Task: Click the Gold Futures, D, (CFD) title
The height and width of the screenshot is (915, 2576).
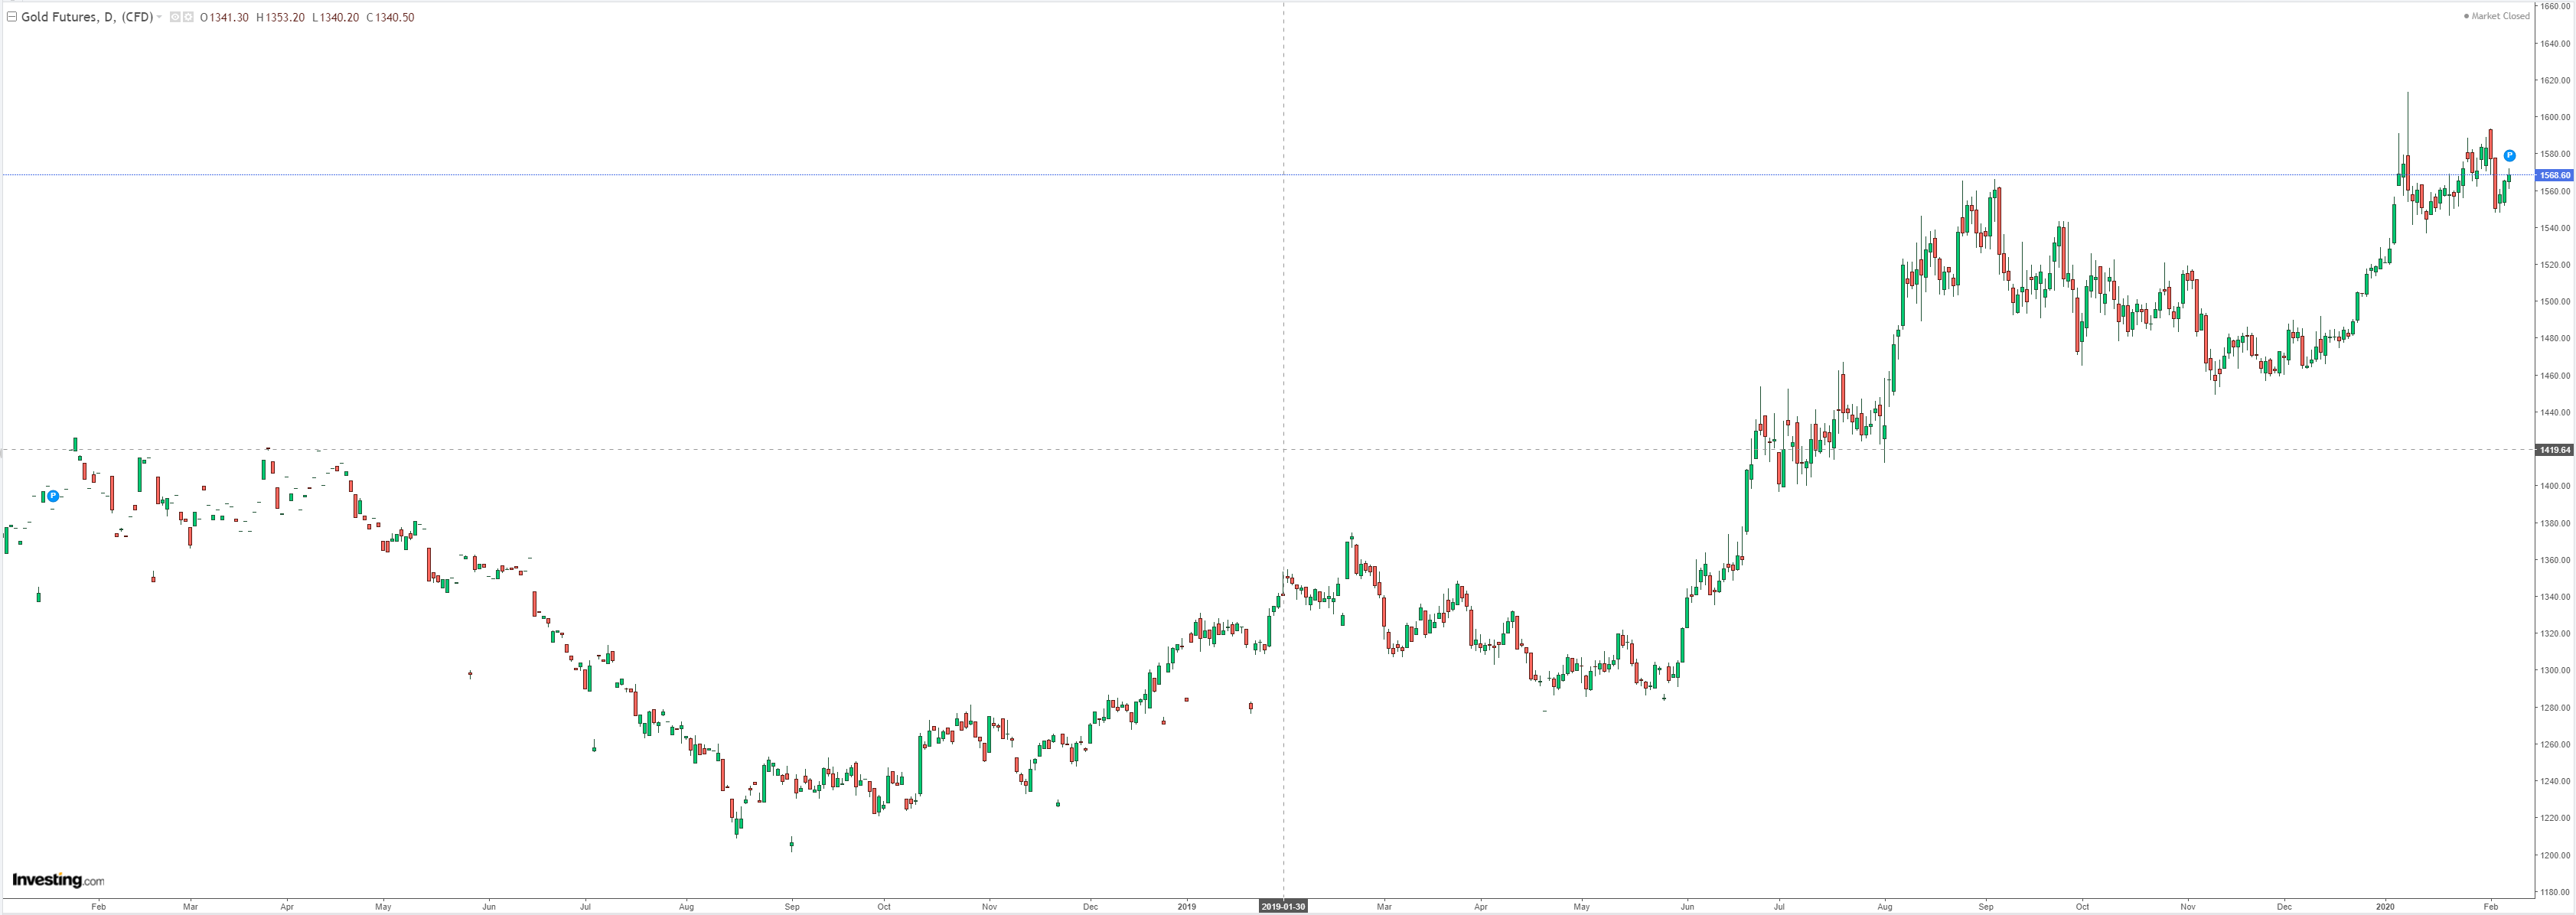Action: 87,17
